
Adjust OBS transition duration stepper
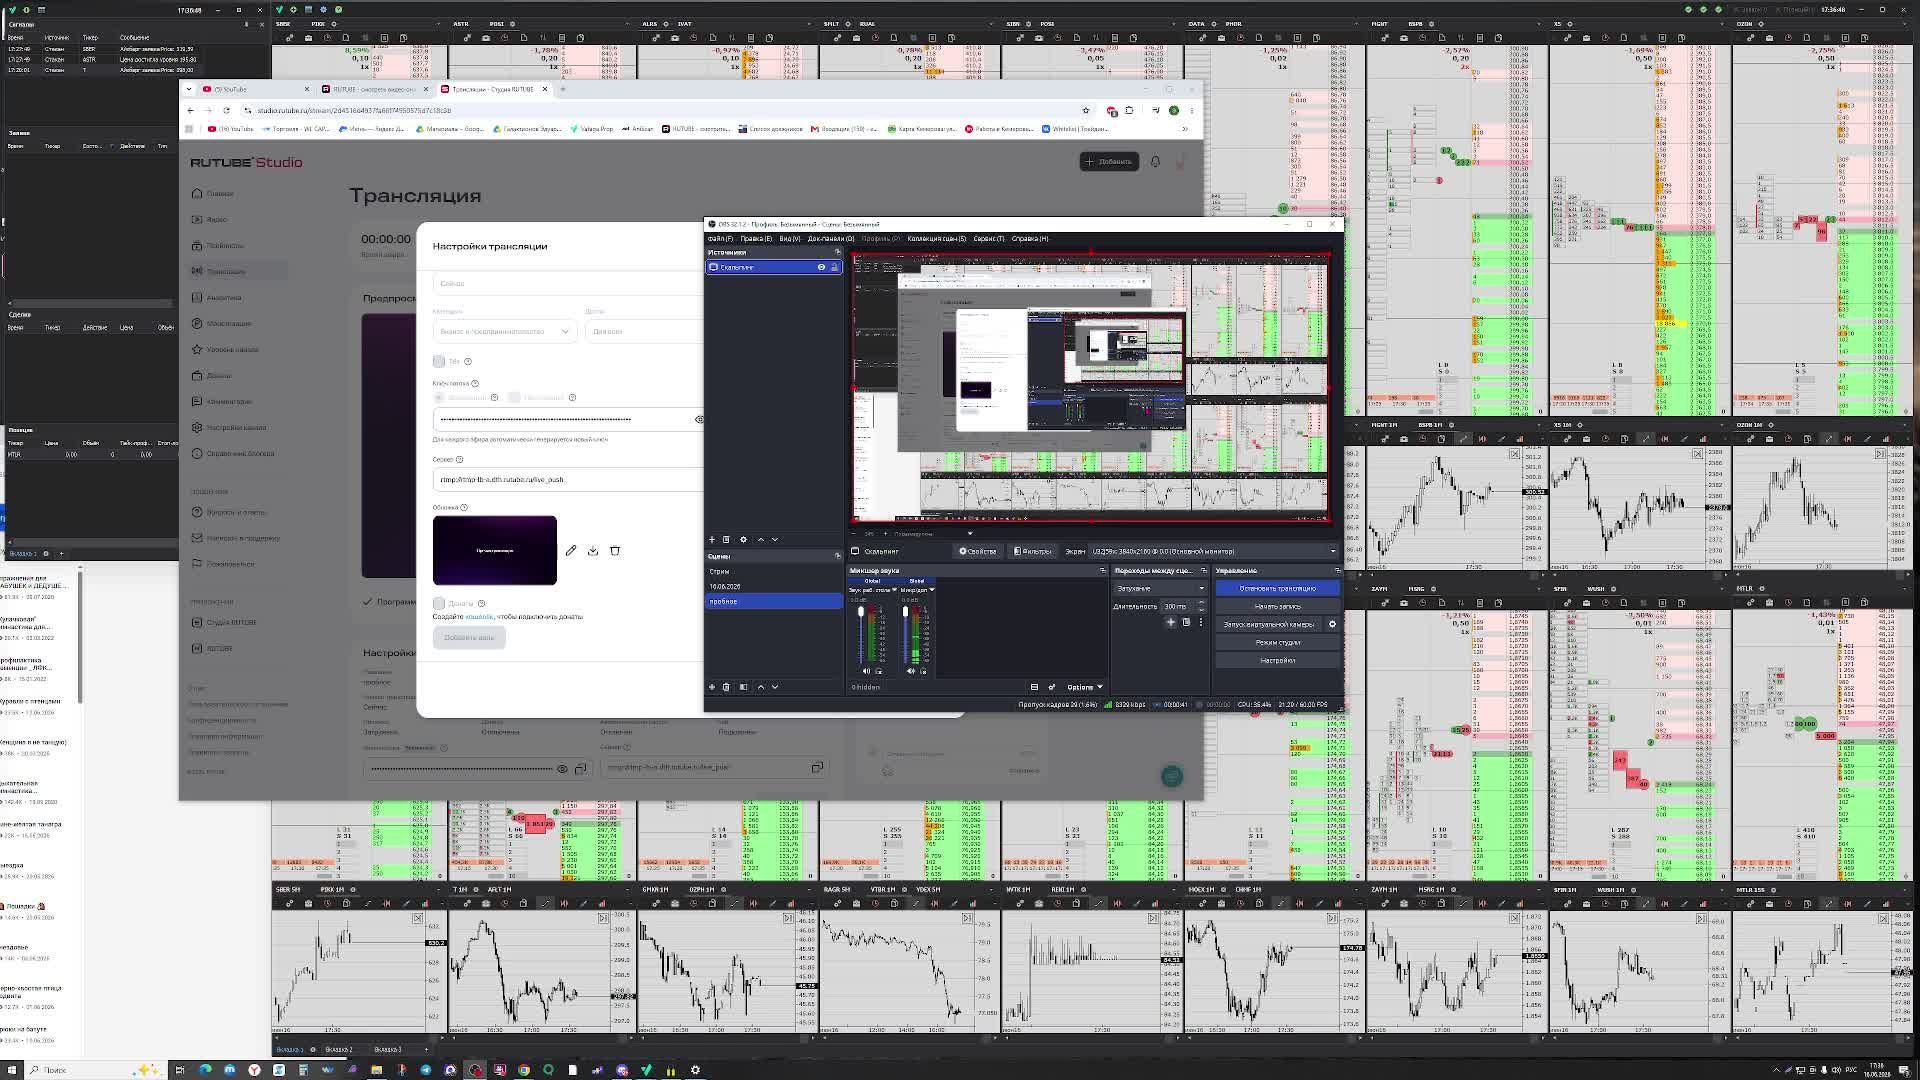1201,606
